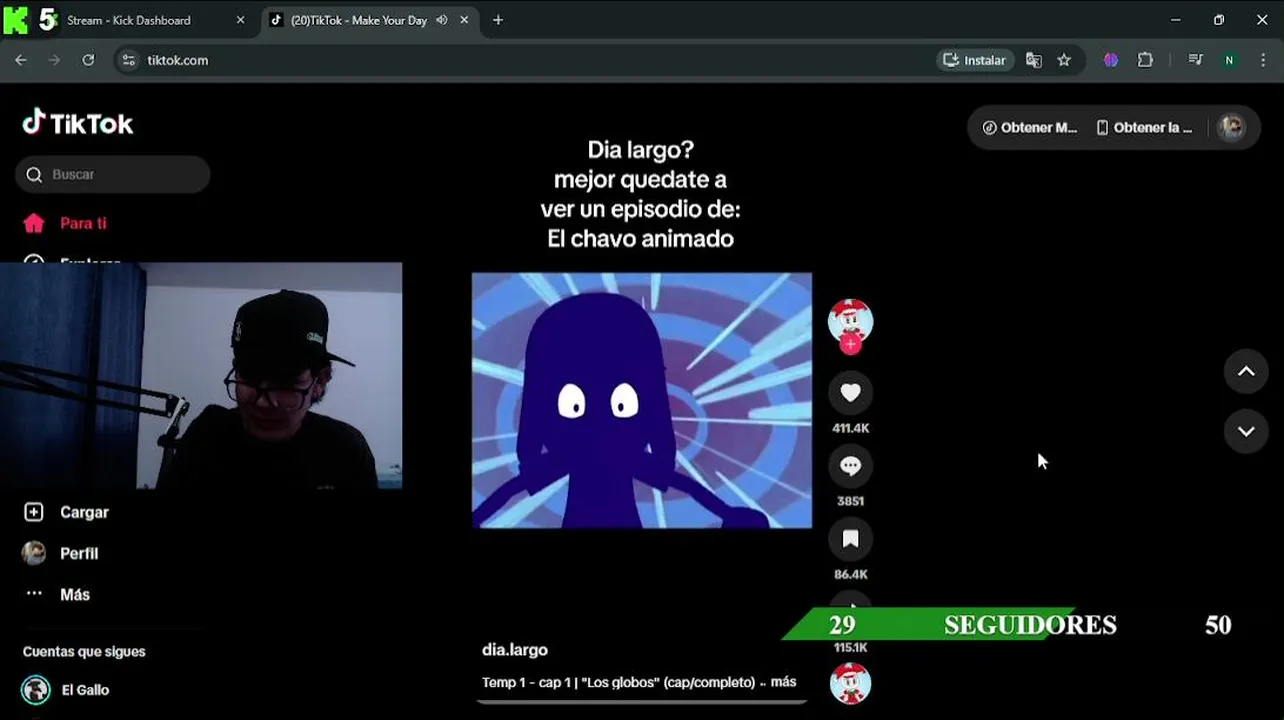The height and width of the screenshot is (720, 1284).
Task: Translate this page icon
Action: pos(1034,60)
